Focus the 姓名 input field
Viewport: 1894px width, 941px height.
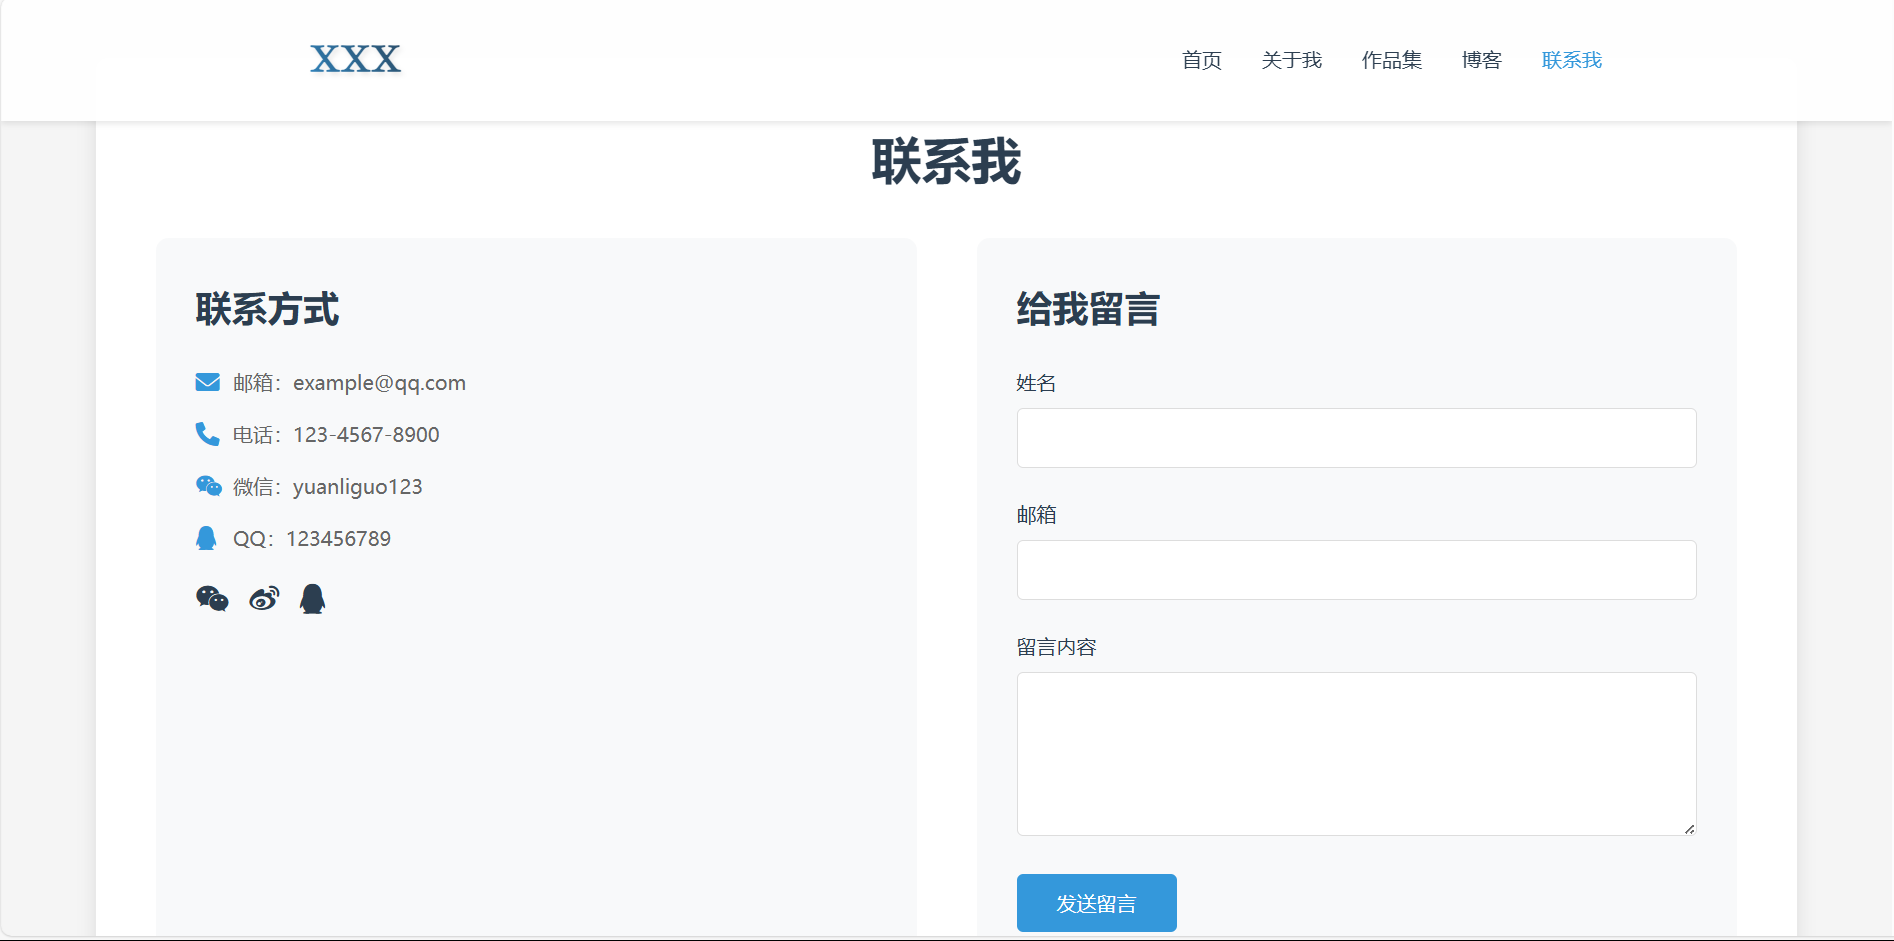(1356, 438)
